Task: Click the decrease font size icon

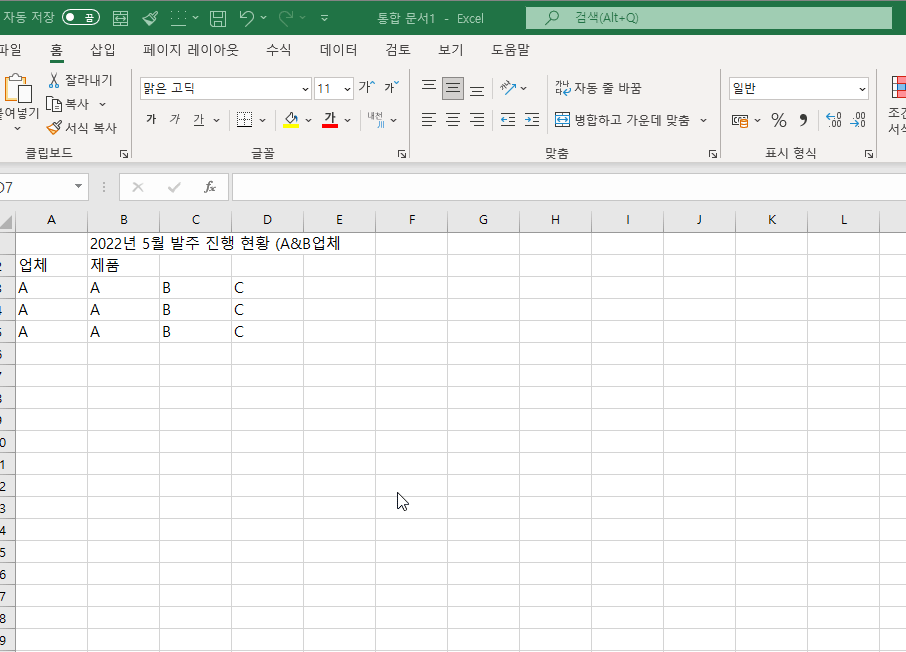Action: [x=392, y=87]
